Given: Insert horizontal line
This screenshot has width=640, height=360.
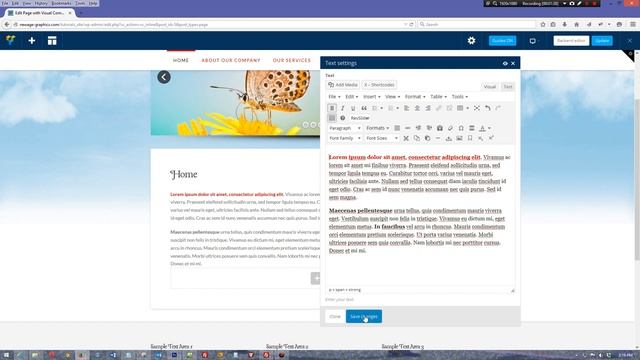Looking at the screenshot, I should tap(408, 128).
